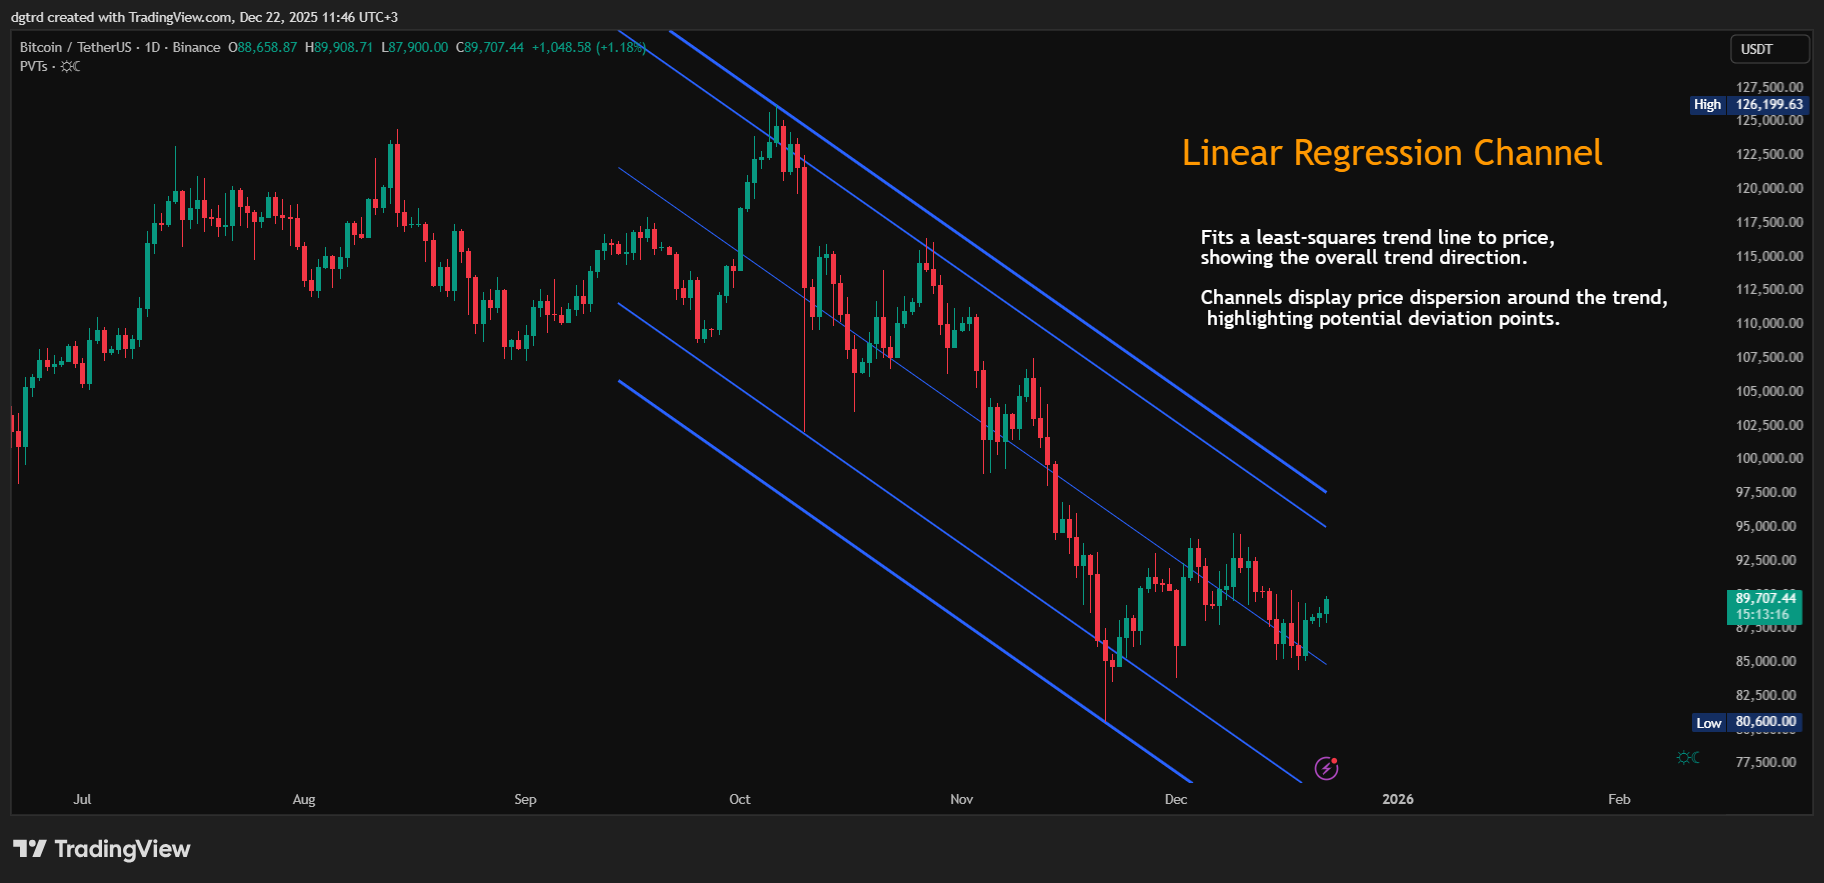
Task: Click the High value 89,908.71 in the legend
Action: (x=343, y=47)
